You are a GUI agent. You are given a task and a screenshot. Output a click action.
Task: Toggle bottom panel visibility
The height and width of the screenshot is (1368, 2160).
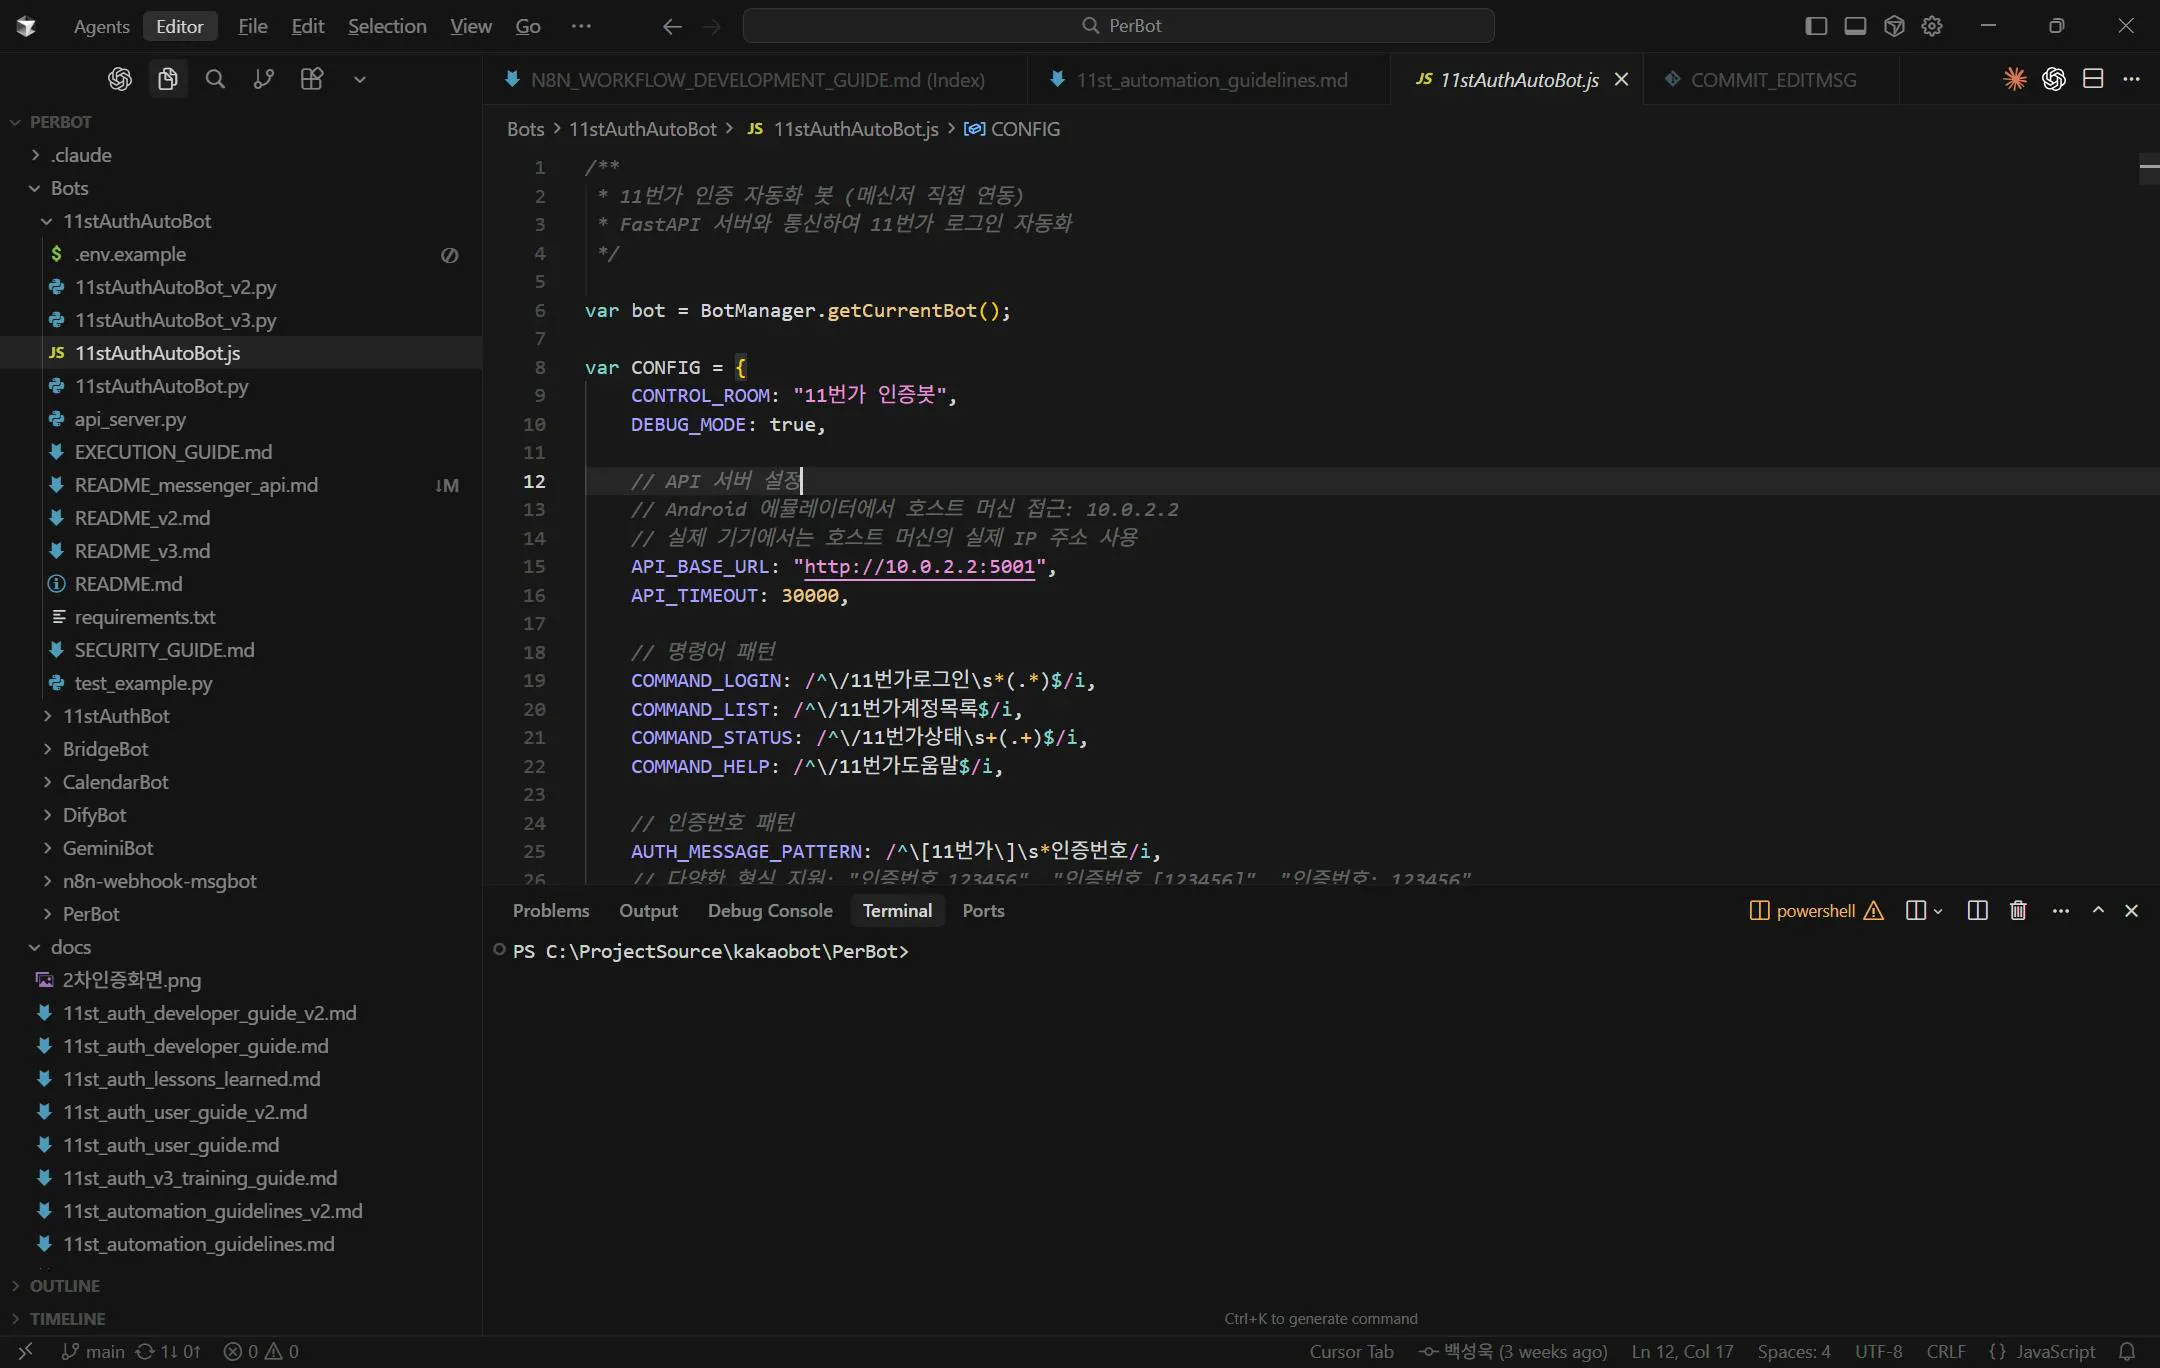pos(1855,26)
